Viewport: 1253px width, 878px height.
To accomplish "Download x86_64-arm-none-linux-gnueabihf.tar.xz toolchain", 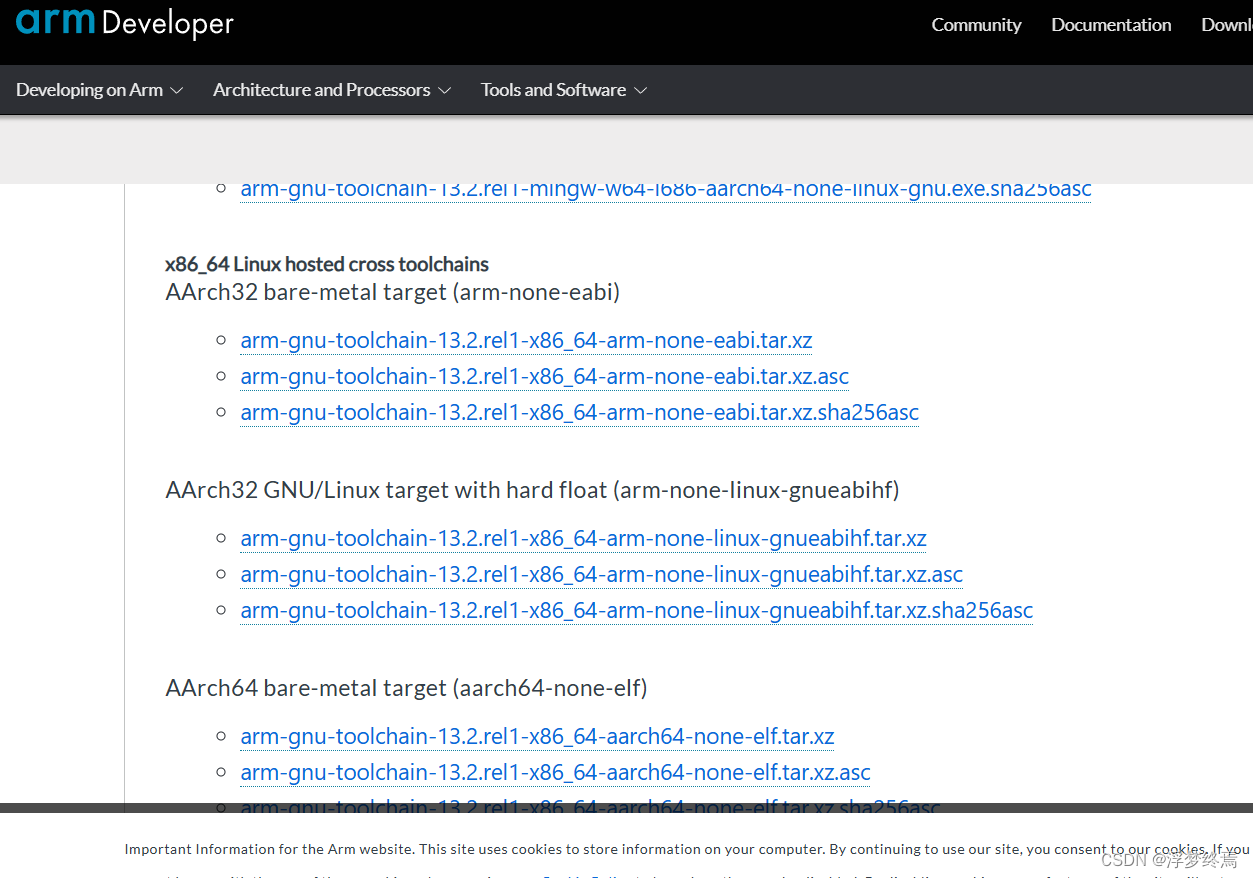I will point(583,538).
